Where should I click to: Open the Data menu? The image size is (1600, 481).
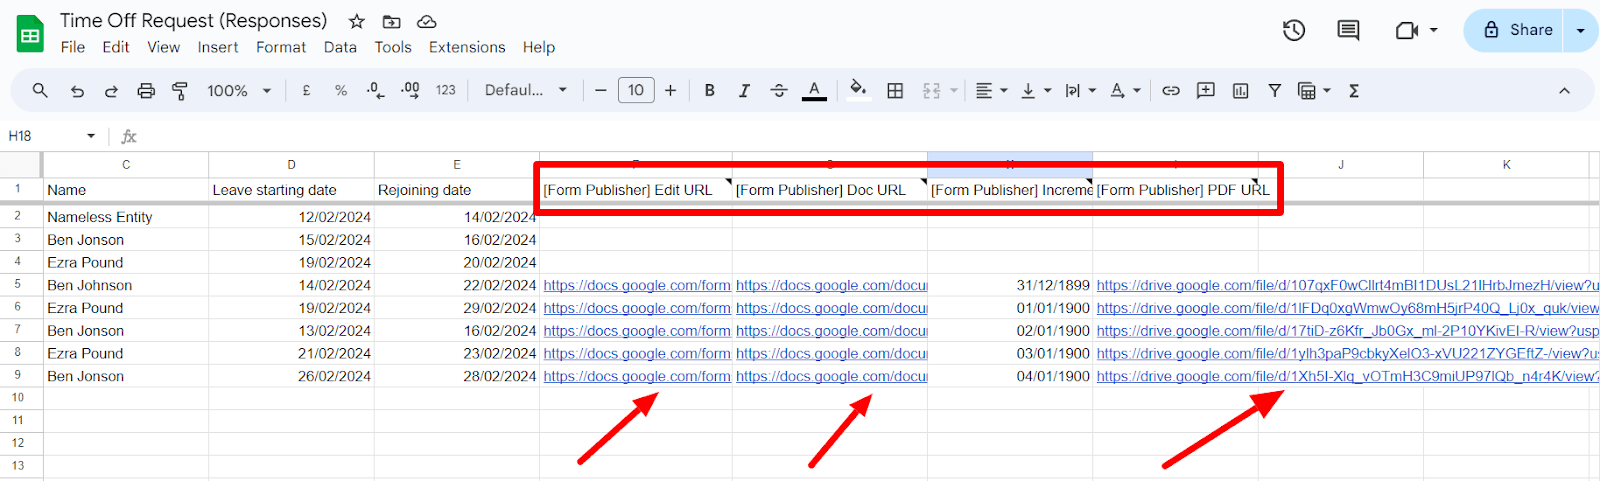[340, 47]
